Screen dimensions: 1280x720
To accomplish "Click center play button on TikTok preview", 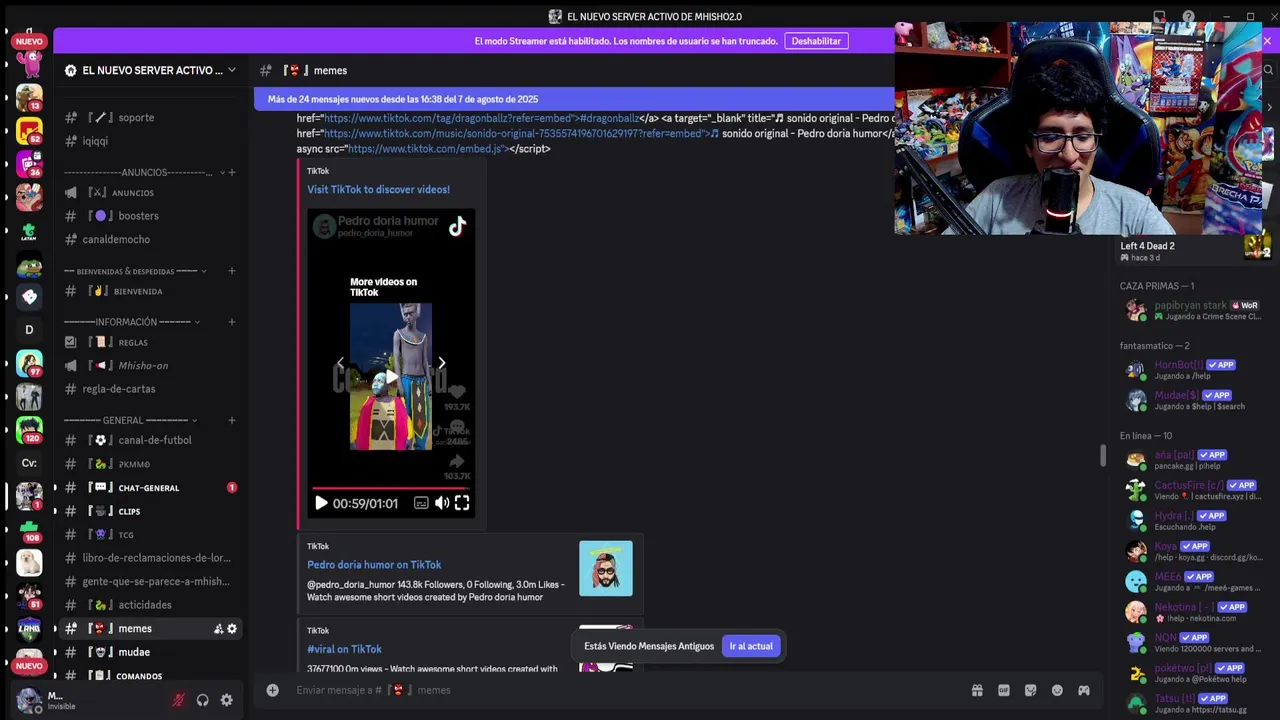I will pos(391,377).
